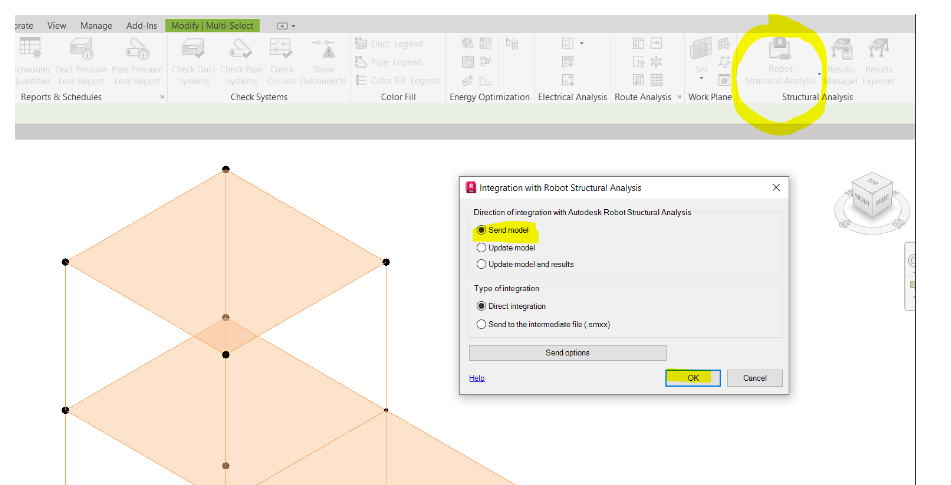
Task: Open Reports & Schedules panel dialog launcher arrow
Action: 162,97
